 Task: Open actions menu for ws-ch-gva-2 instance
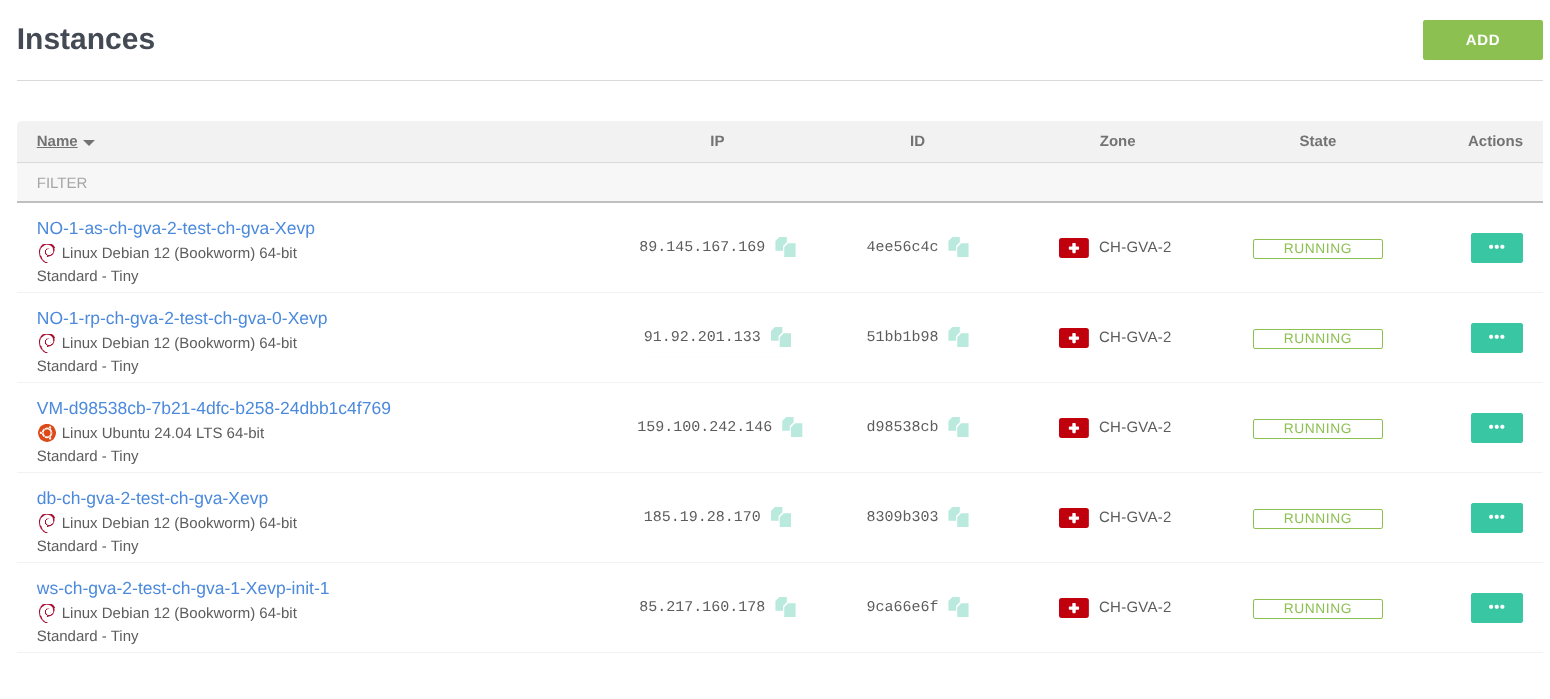tap(1496, 608)
